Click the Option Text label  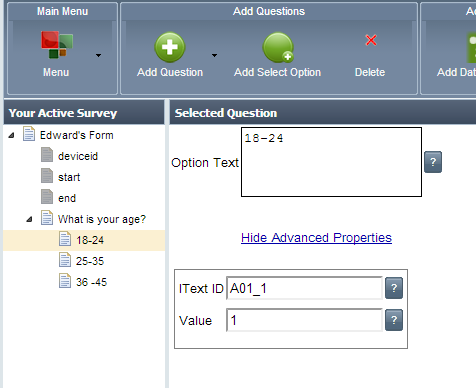coord(205,163)
